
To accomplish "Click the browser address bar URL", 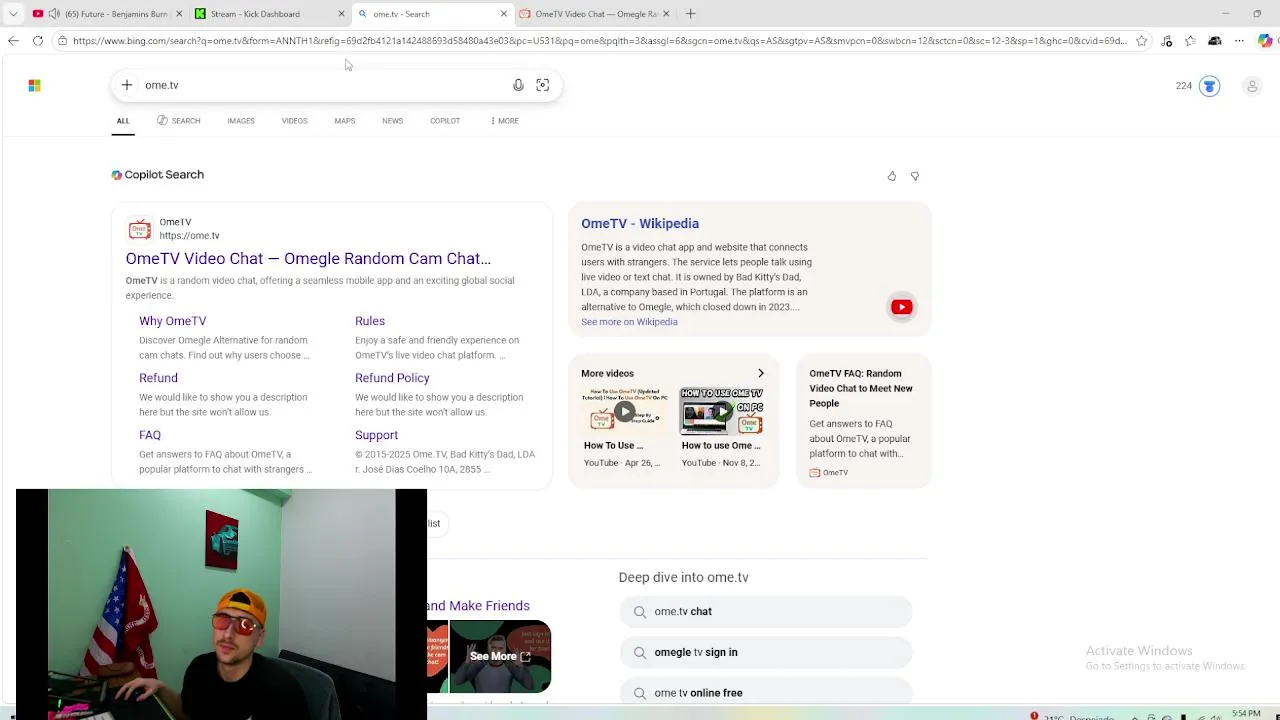I will coord(600,41).
